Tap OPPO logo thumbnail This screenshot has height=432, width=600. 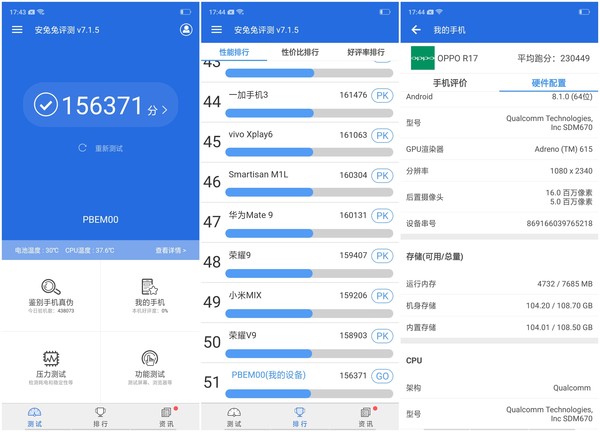[x=422, y=58]
